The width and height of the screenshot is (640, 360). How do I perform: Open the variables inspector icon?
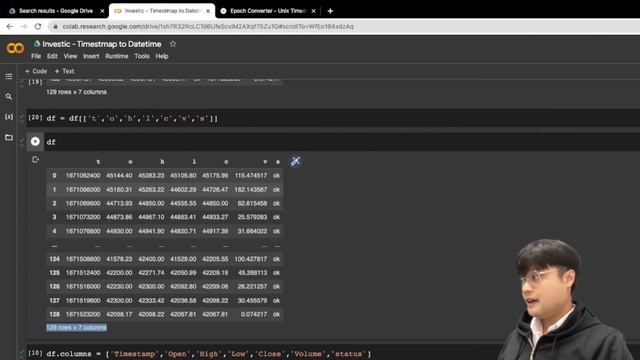click(9, 117)
